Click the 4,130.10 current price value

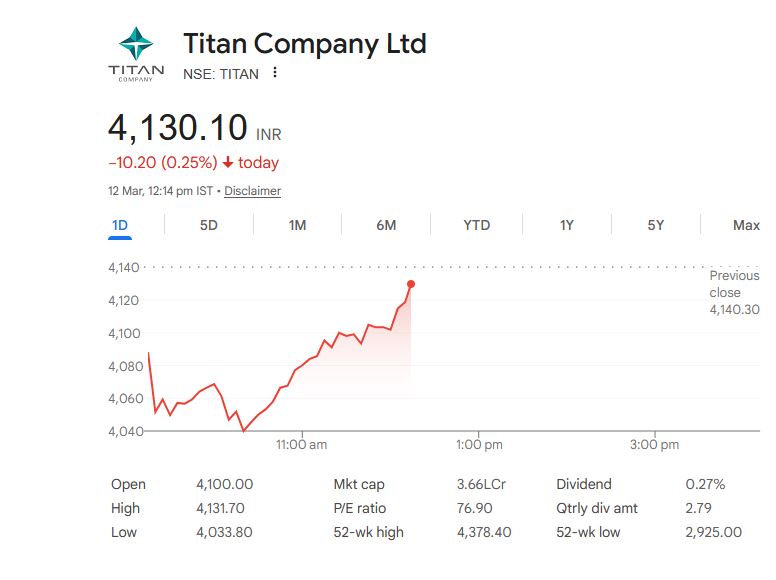tap(178, 128)
